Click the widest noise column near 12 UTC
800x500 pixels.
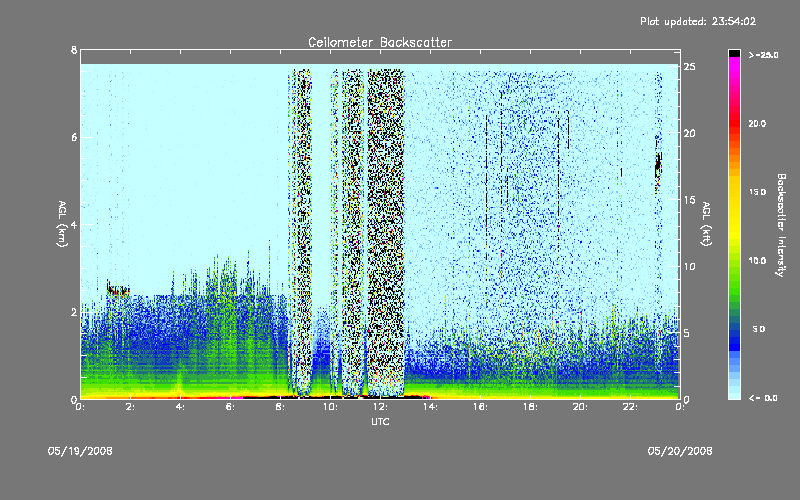[x=386, y=232]
